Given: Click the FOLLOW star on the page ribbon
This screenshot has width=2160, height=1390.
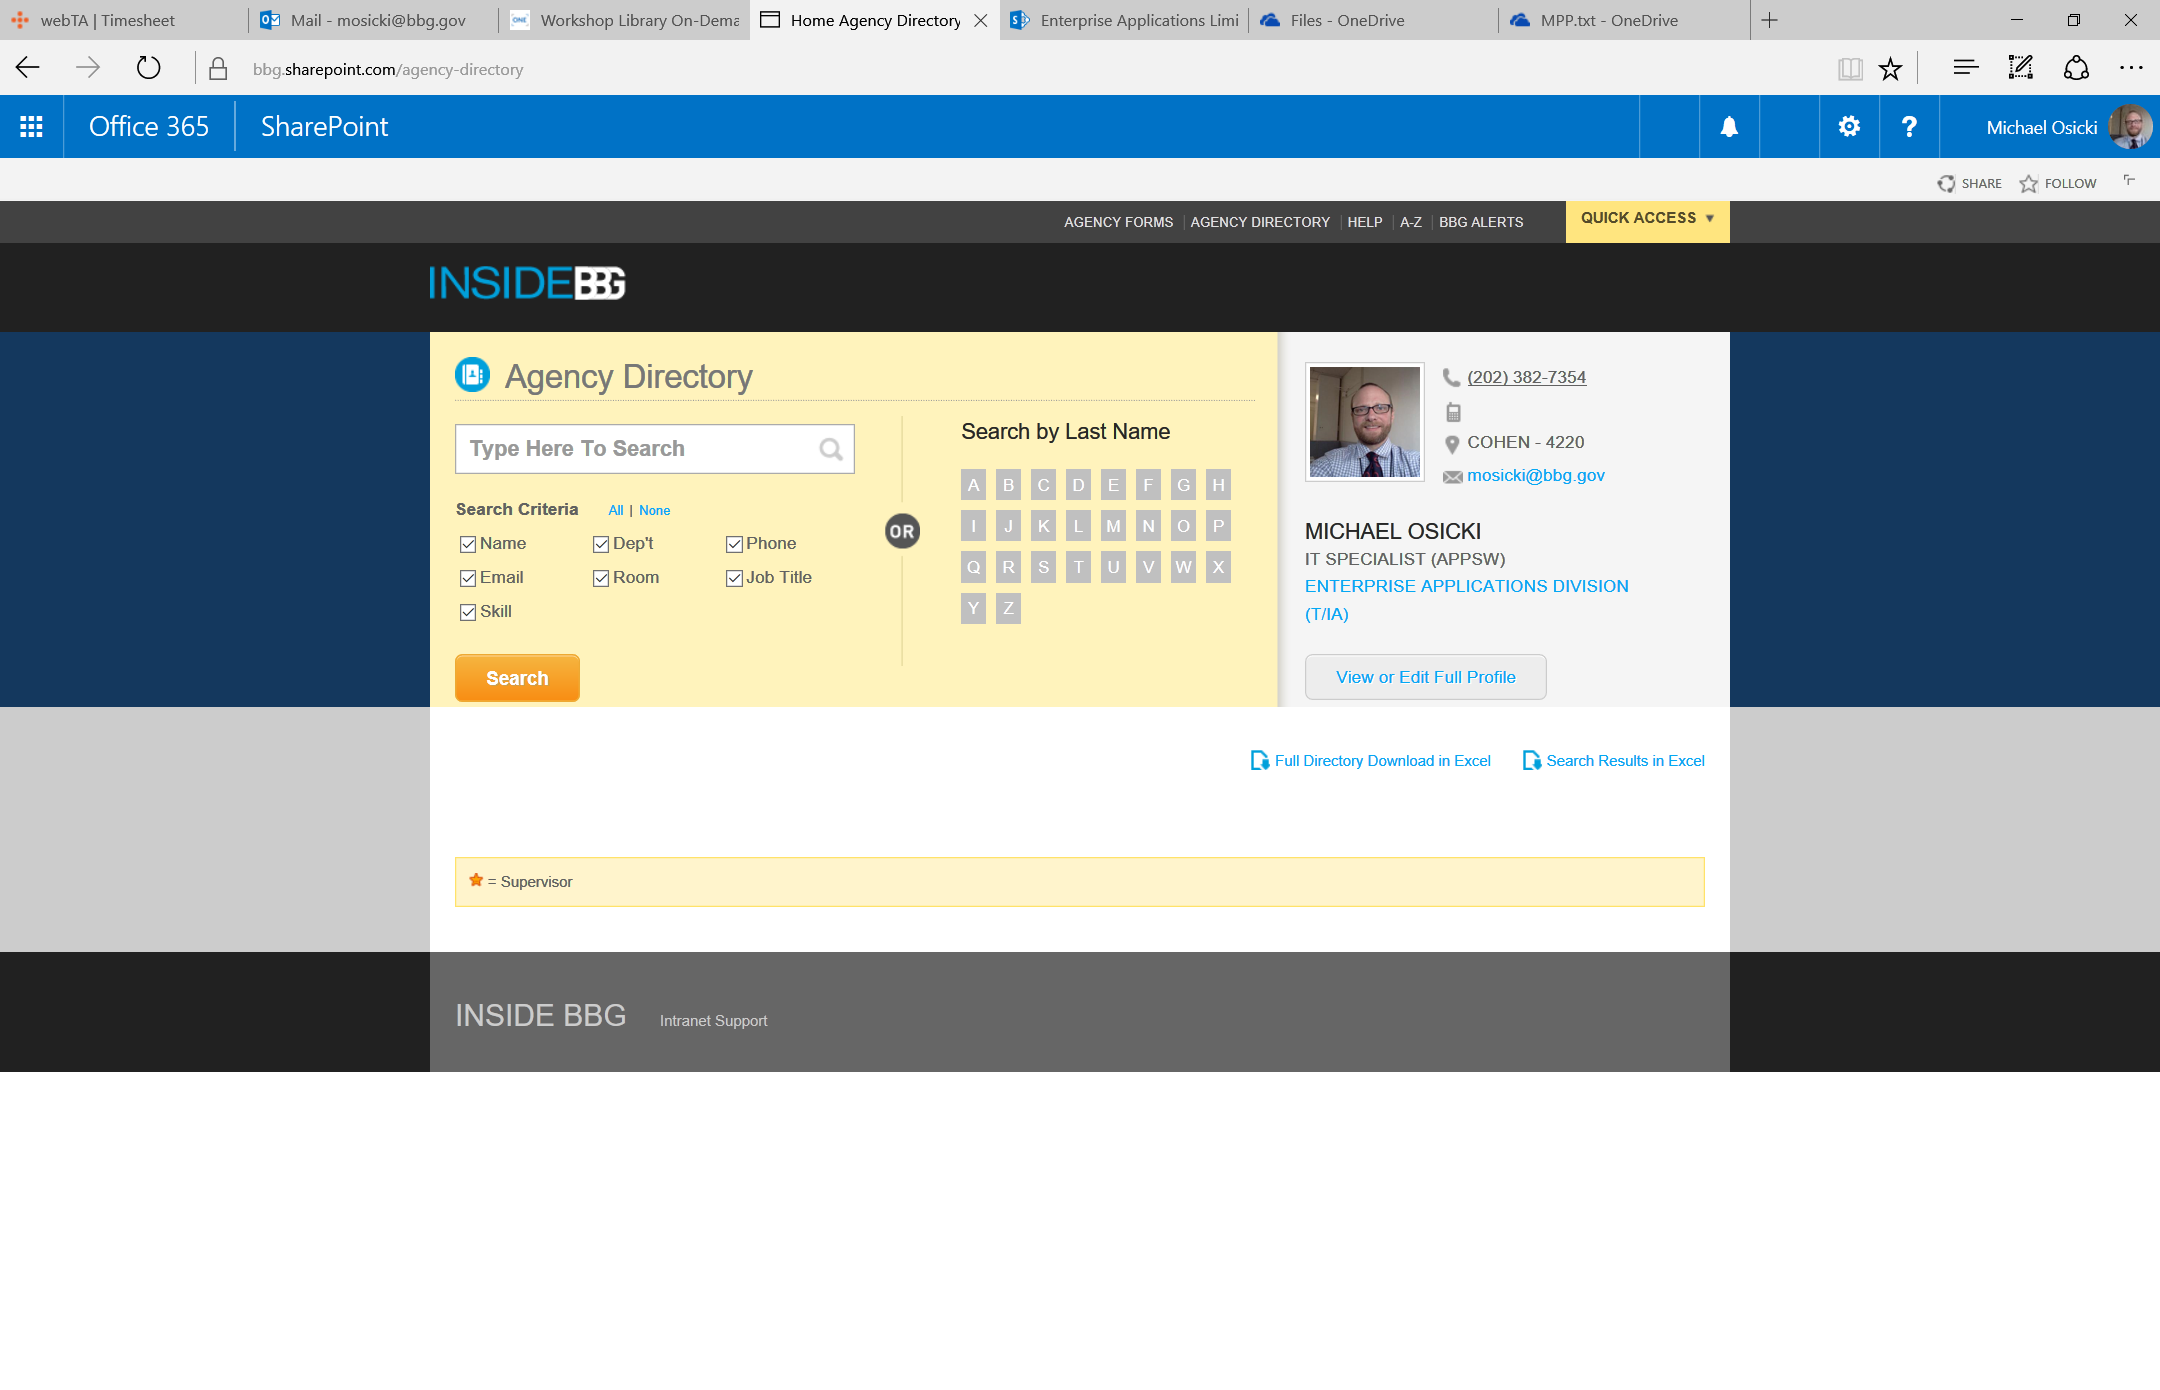Looking at the screenshot, I should [2028, 183].
